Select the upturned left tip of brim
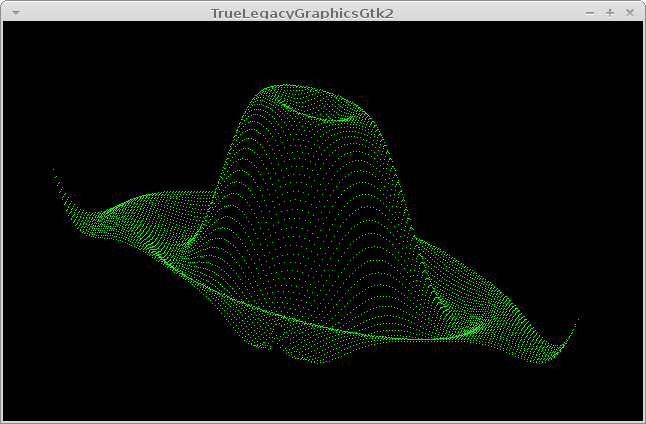The image size is (646, 424). (57, 180)
